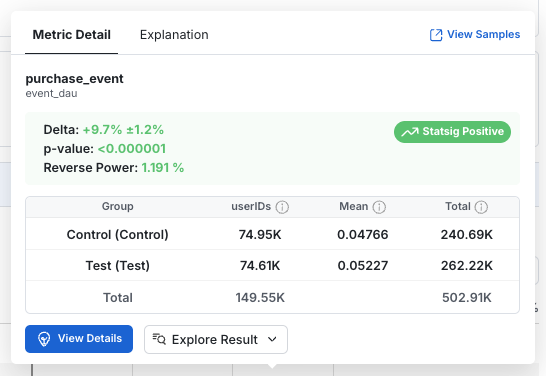Image resolution: width=546 pixels, height=376 pixels.
Task: Click the p-value <0.000001
Action: 132,149
